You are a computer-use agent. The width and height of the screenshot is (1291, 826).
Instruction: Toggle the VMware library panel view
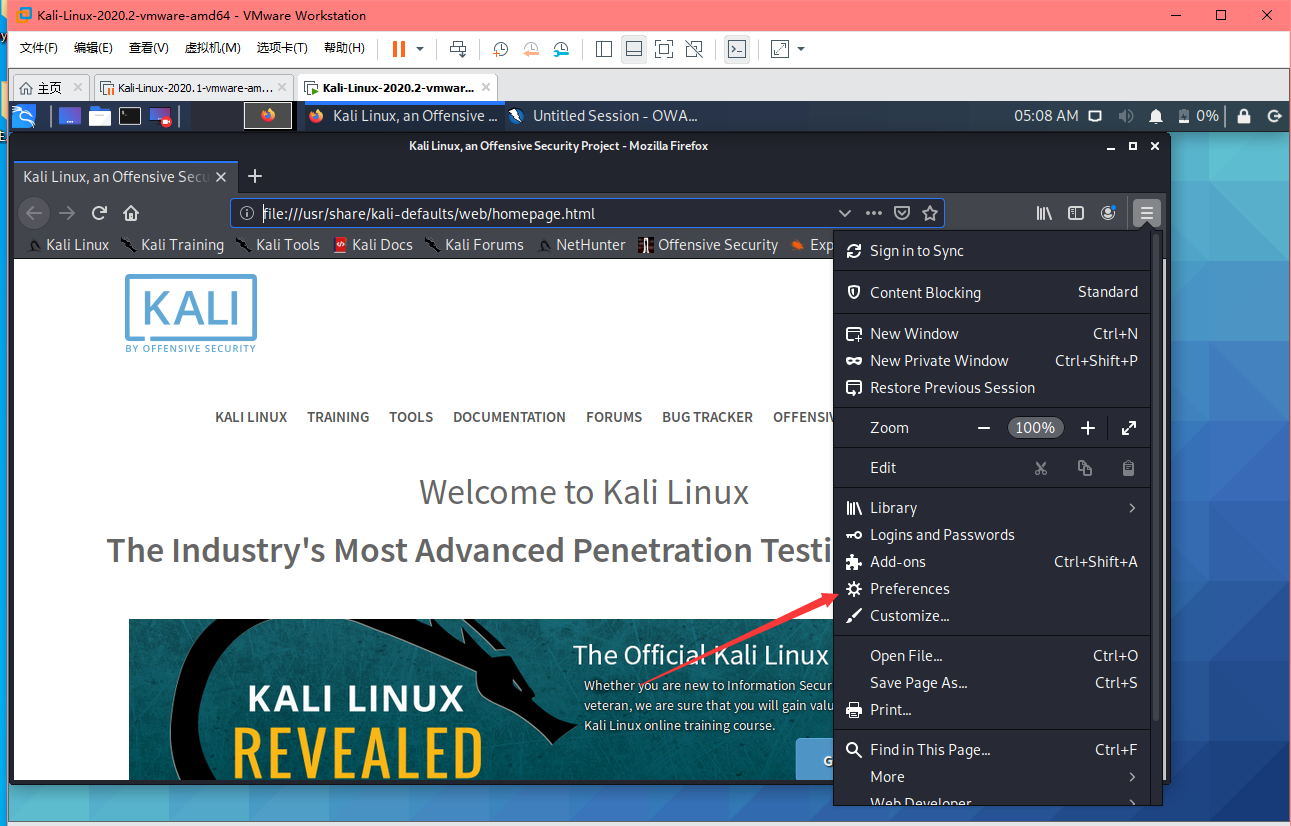603,48
